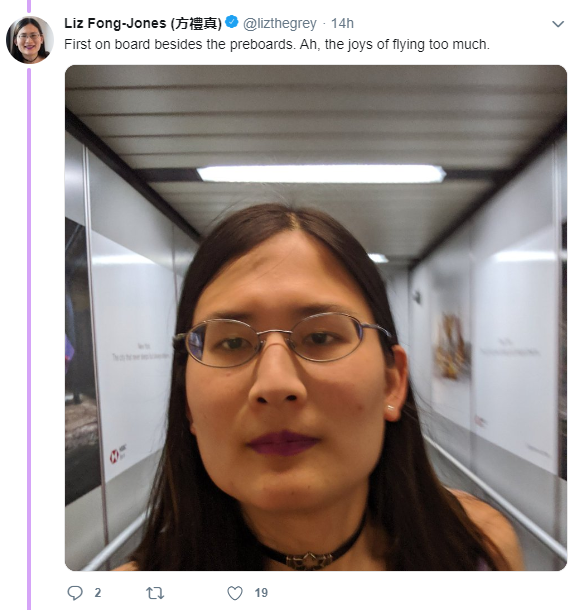
Task: Click the reply speech bubble icon
Action: coord(75,593)
